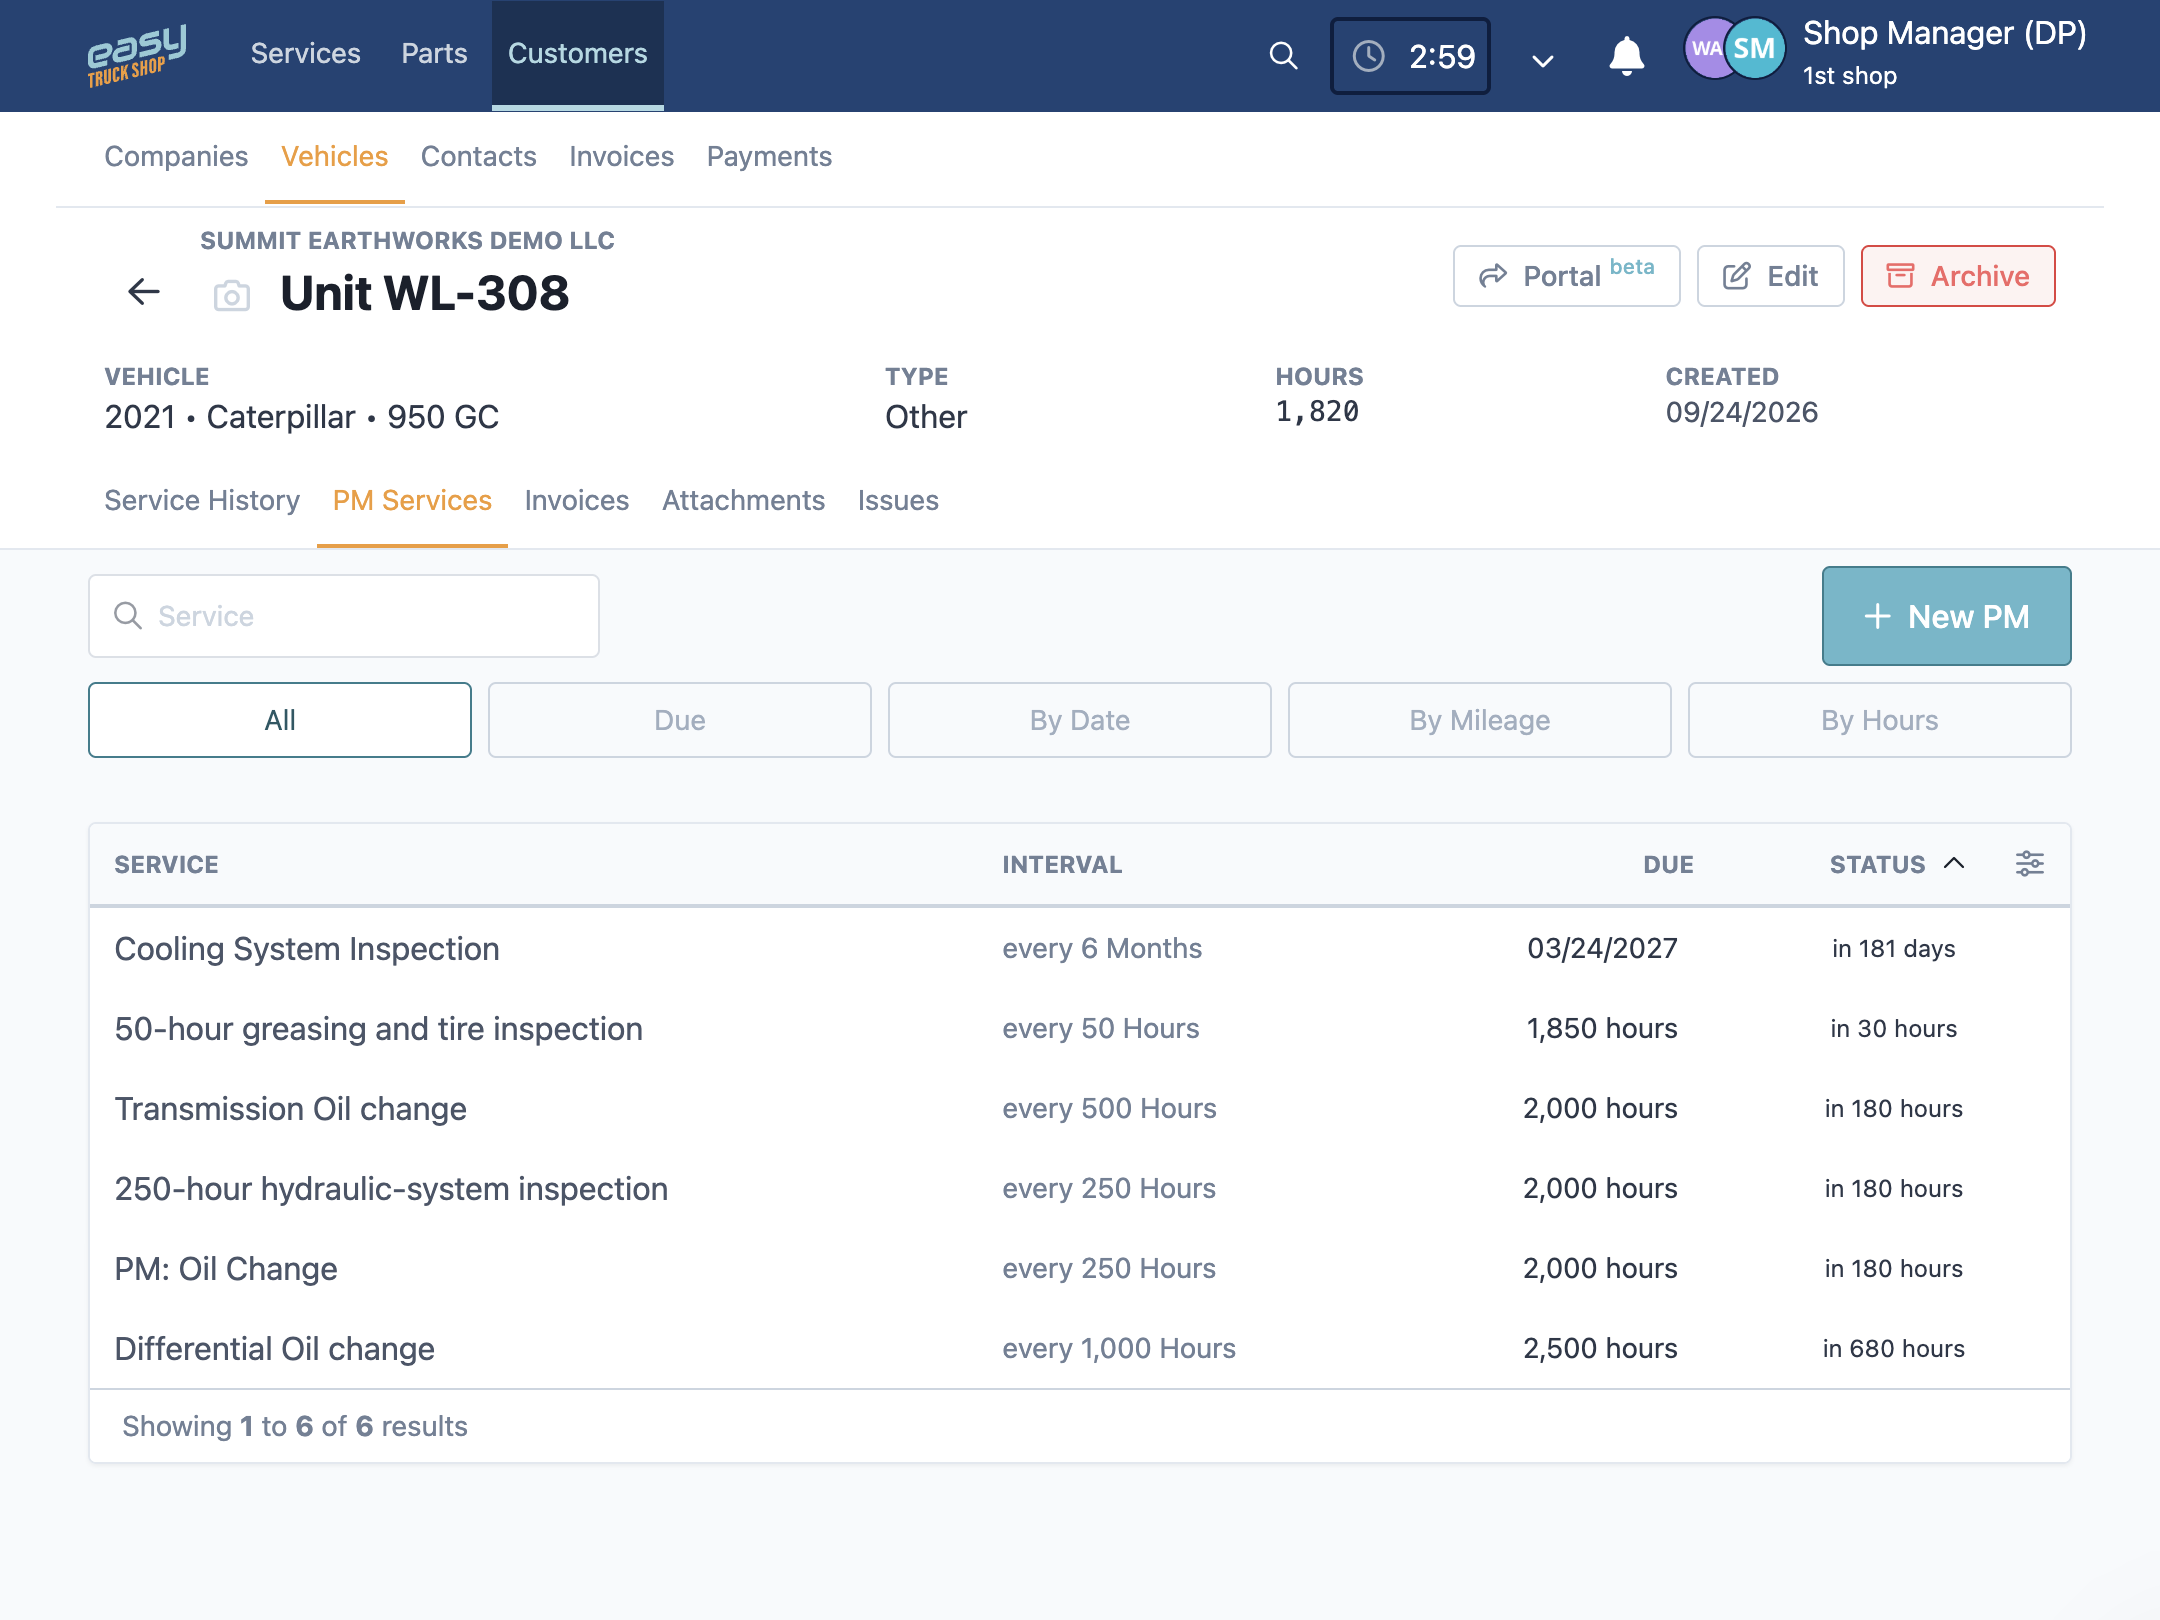Select the Due filter option

click(x=680, y=720)
